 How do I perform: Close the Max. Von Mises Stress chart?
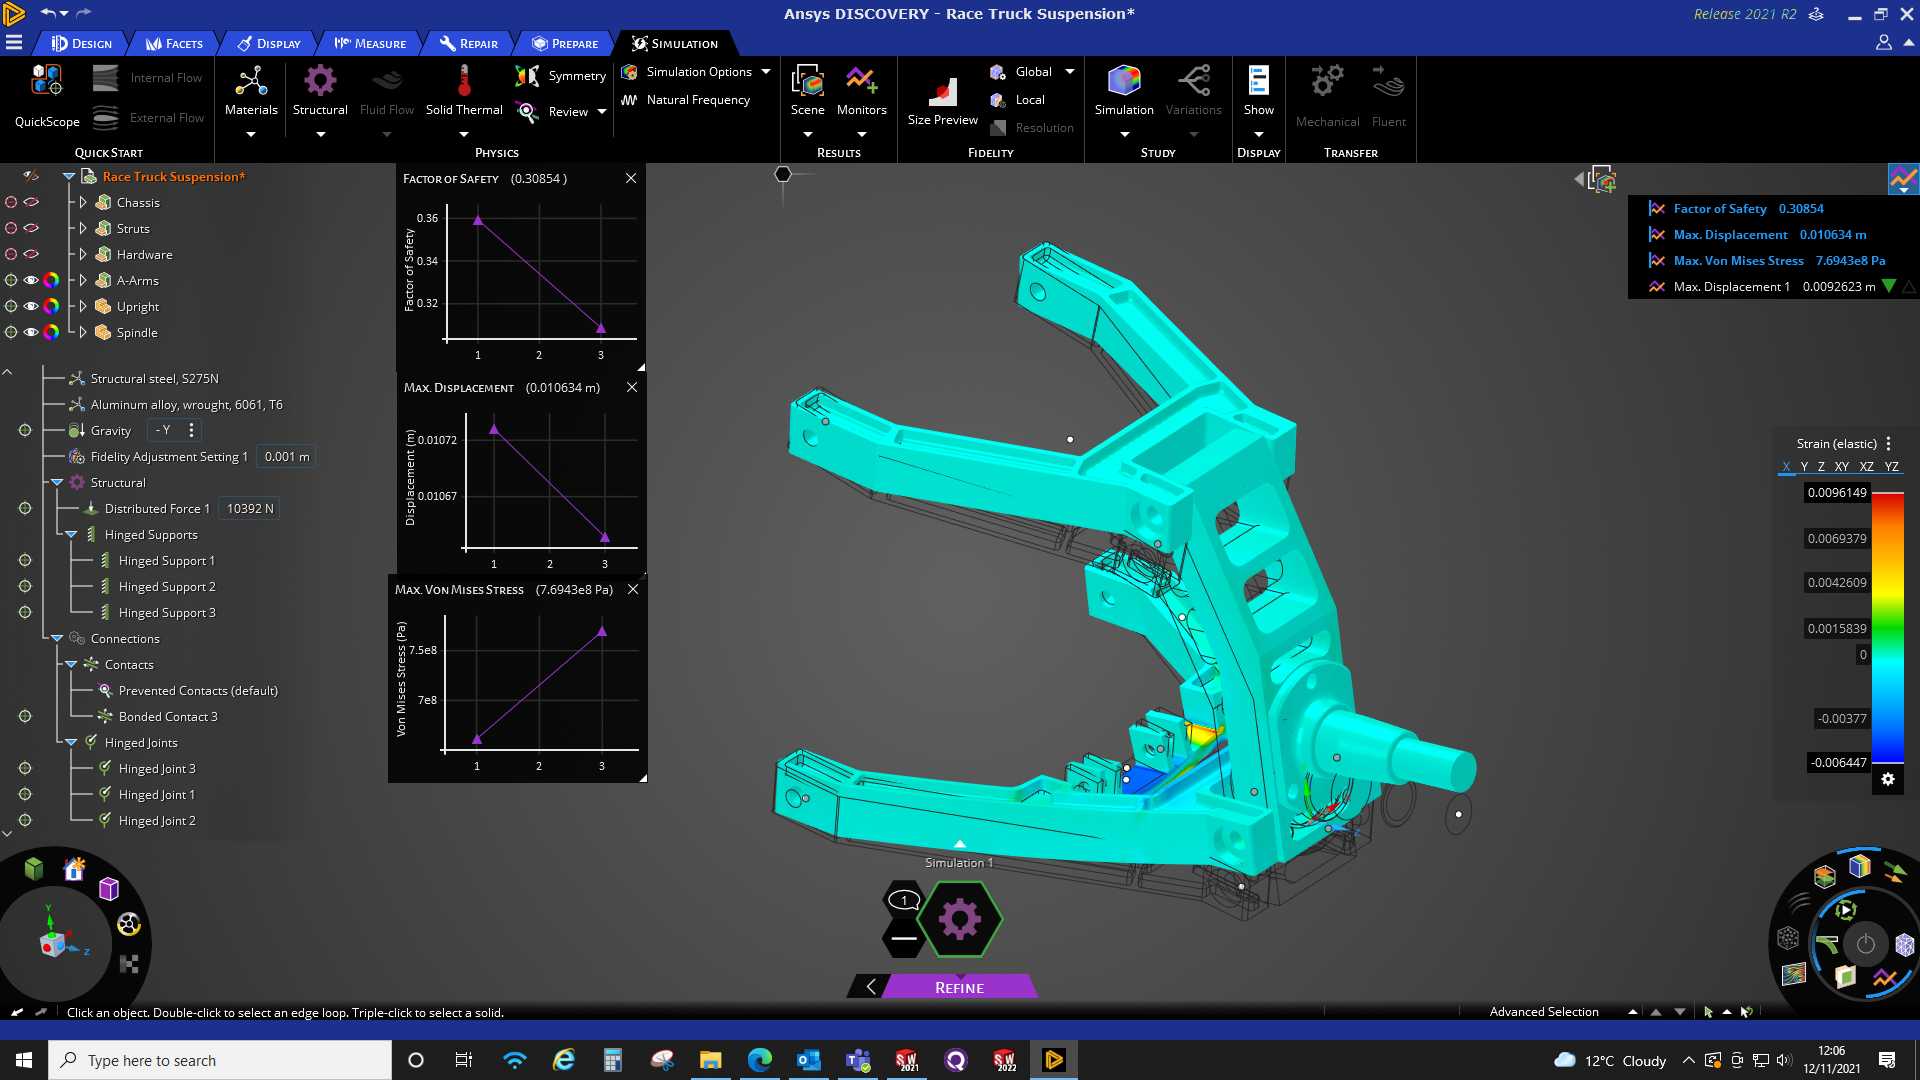tap(633, 590)
